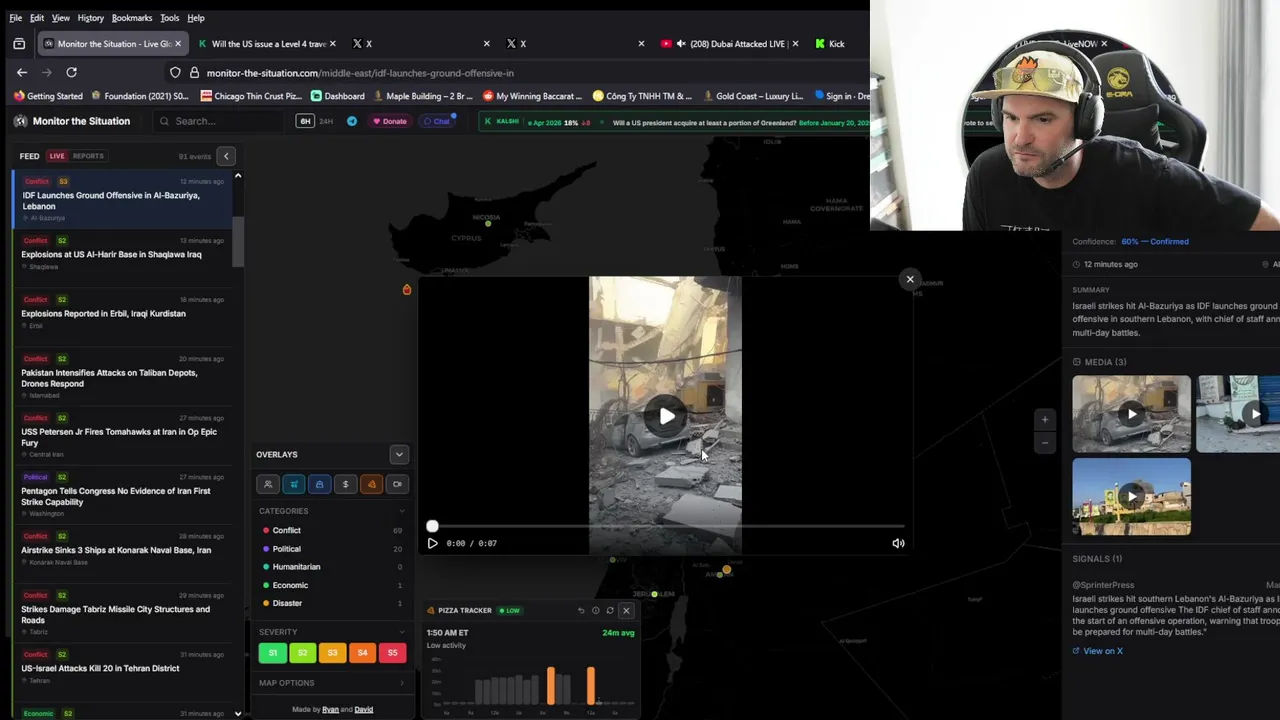Select the 6H time range
Screen dimensions: 1280x720
[x=305, y=121]
